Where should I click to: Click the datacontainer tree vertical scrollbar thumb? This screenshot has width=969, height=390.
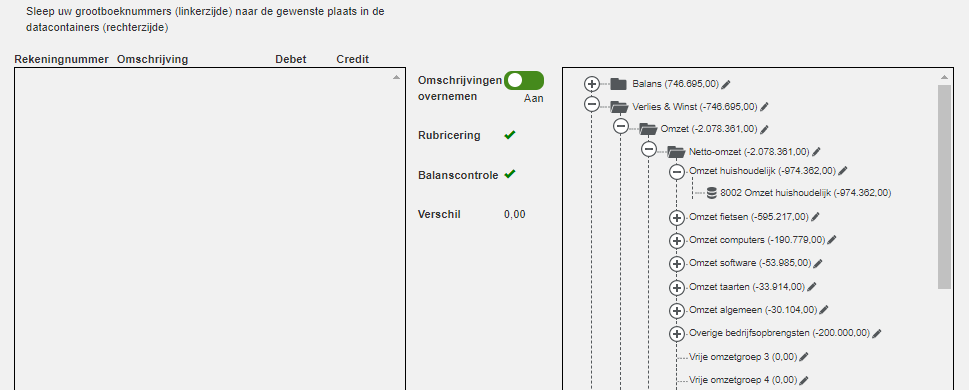(944, 187)
